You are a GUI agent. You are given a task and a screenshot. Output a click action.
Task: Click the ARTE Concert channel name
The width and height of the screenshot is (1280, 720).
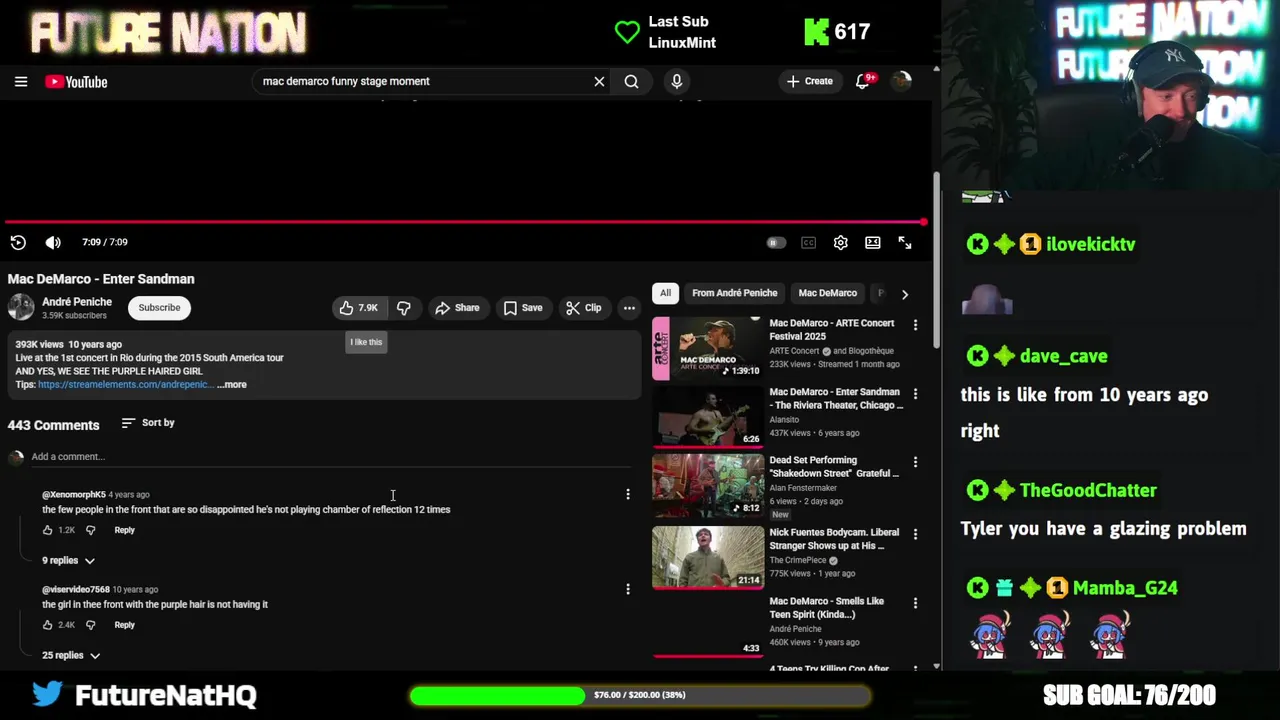point(794,352)
